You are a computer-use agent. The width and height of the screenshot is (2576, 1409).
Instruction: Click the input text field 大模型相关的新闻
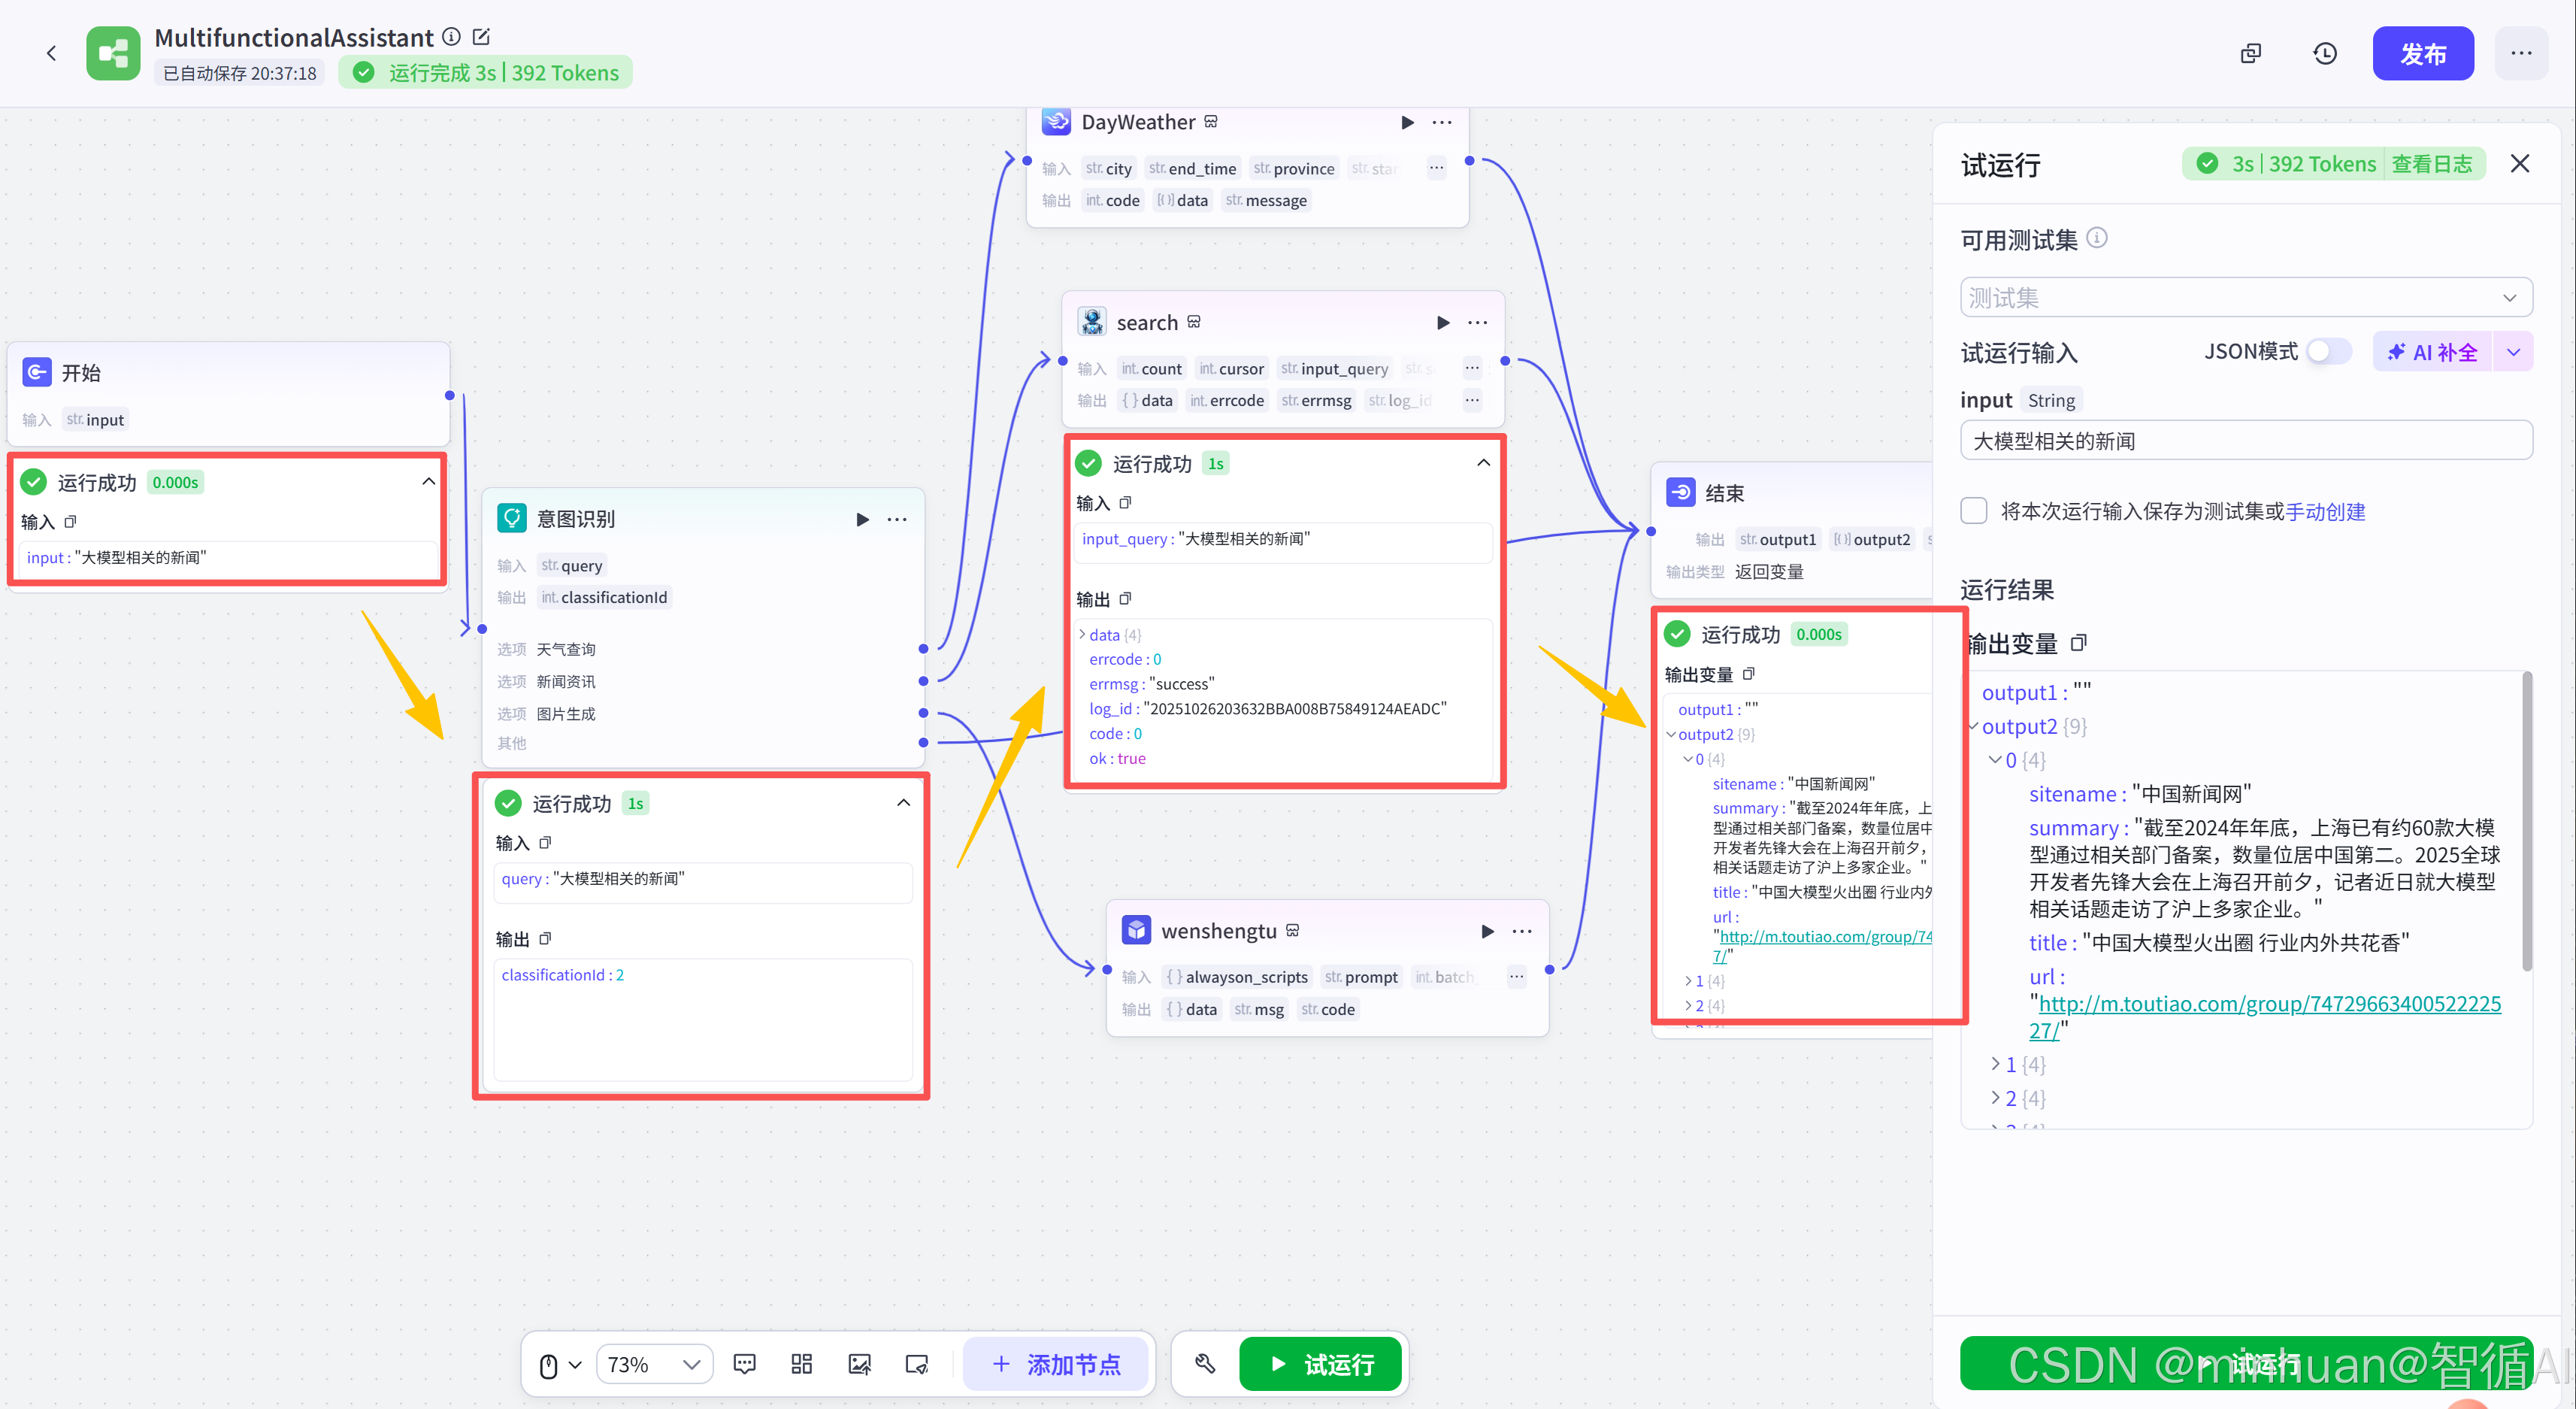(x=2246, y=441)
